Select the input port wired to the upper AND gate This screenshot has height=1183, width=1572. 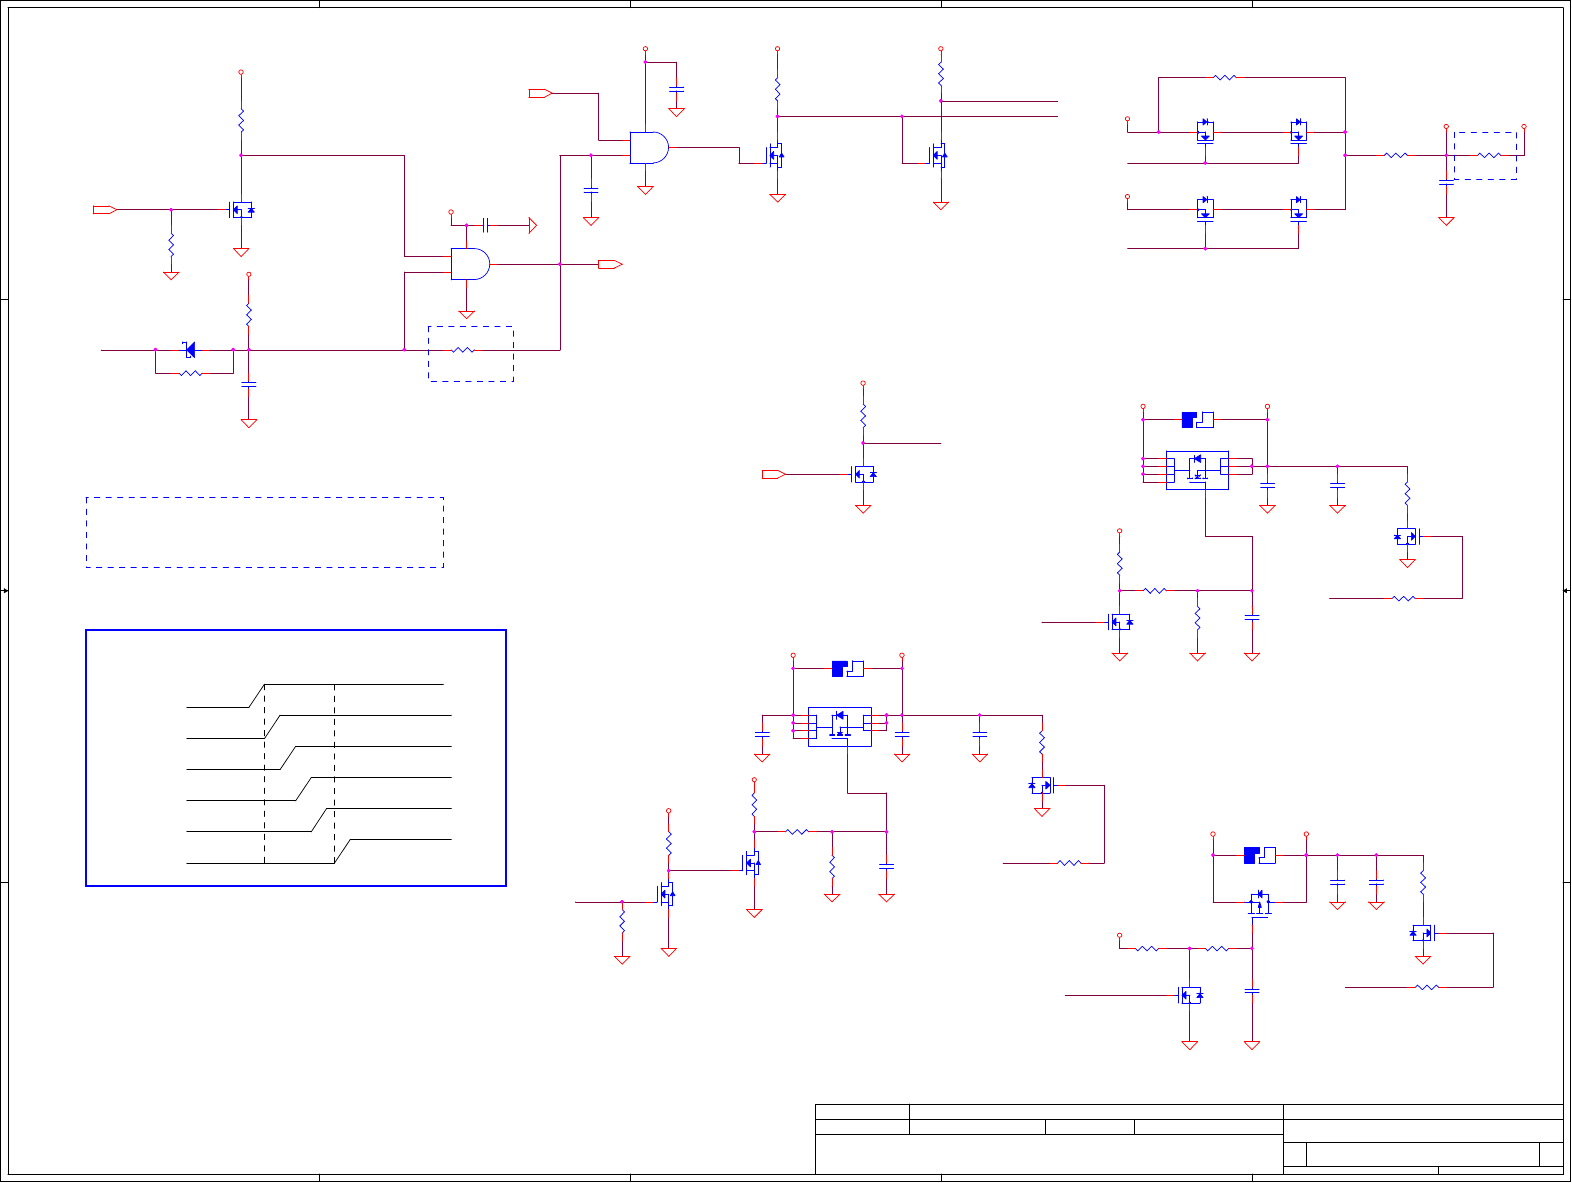540,93
